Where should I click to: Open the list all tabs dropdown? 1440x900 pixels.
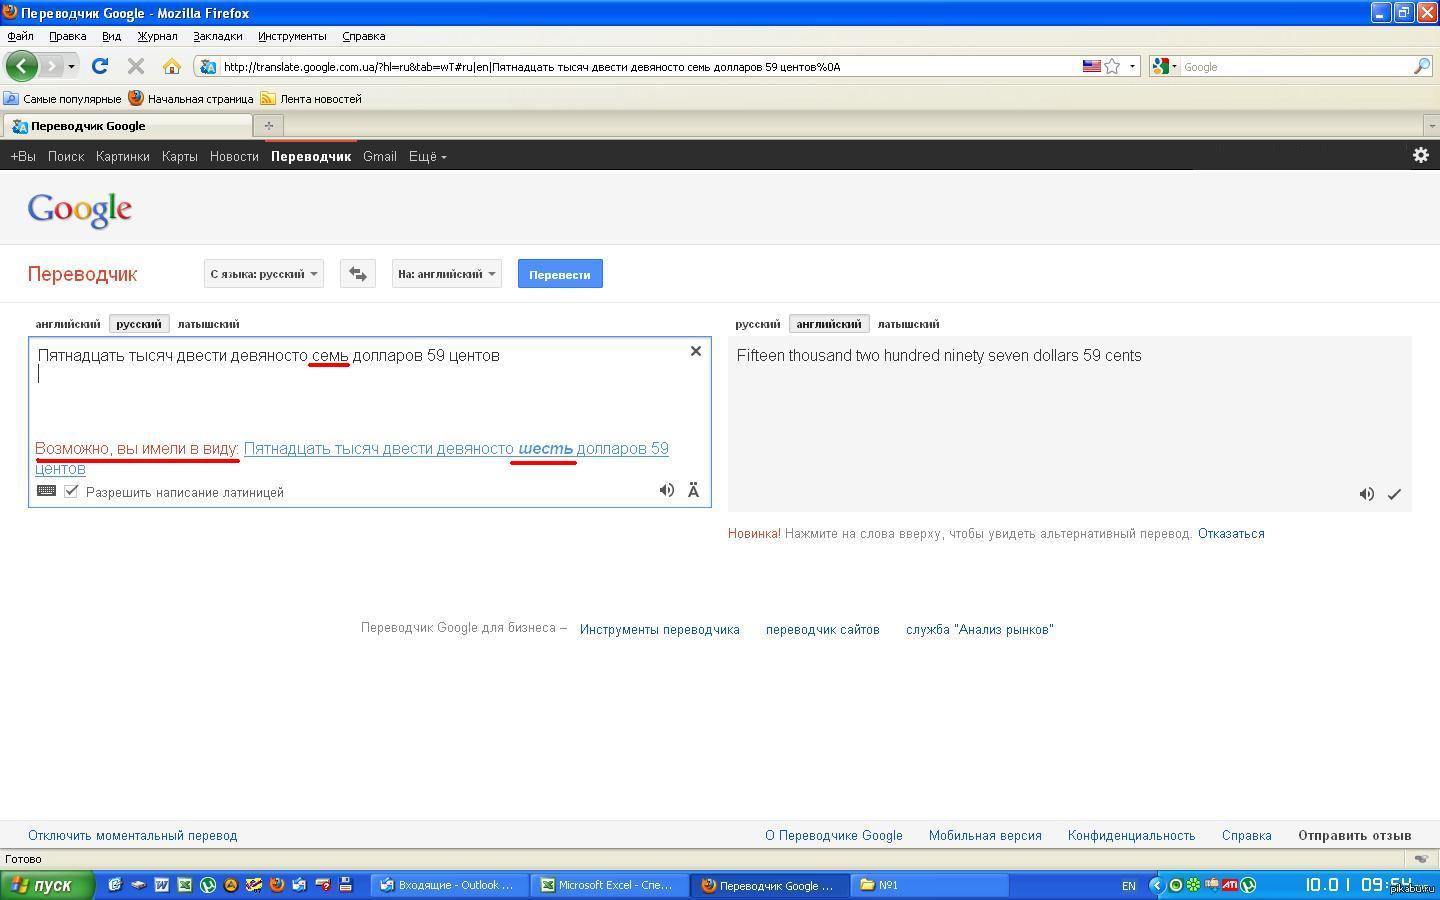1431,126
